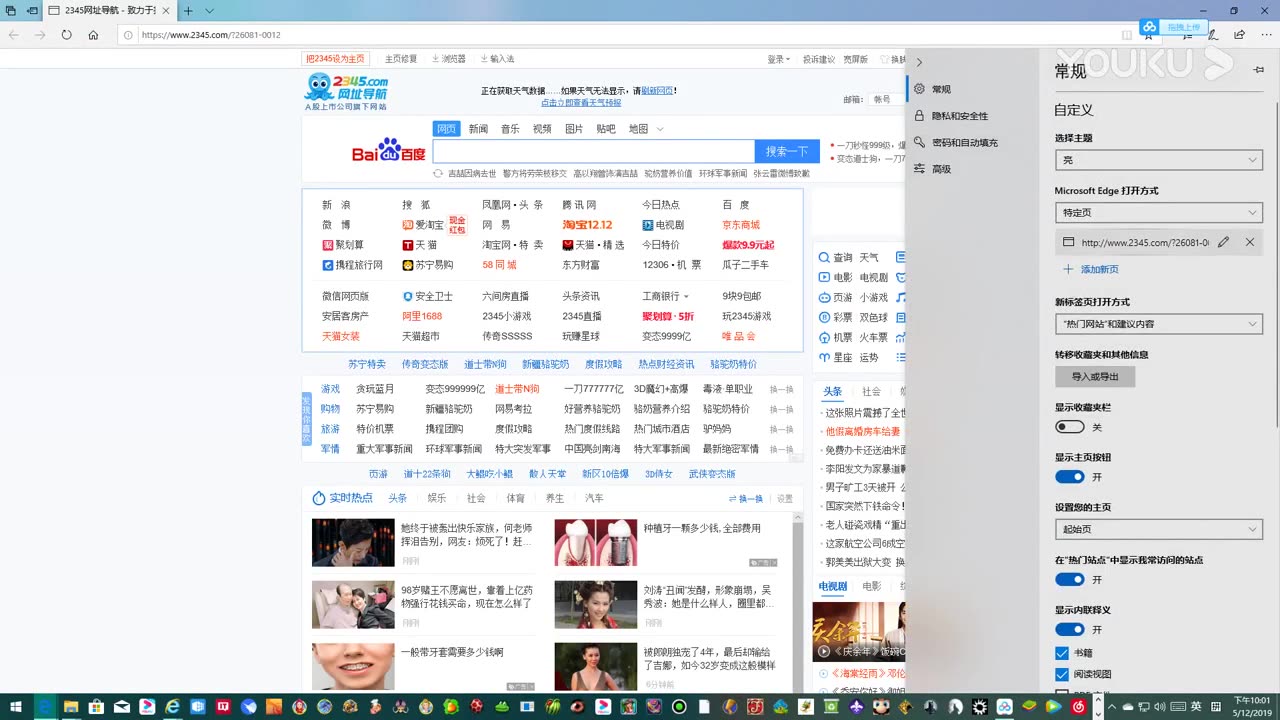Screen dimensions: 1280x720
Task: Open a new tab with the plus icon
Action: 188,11
